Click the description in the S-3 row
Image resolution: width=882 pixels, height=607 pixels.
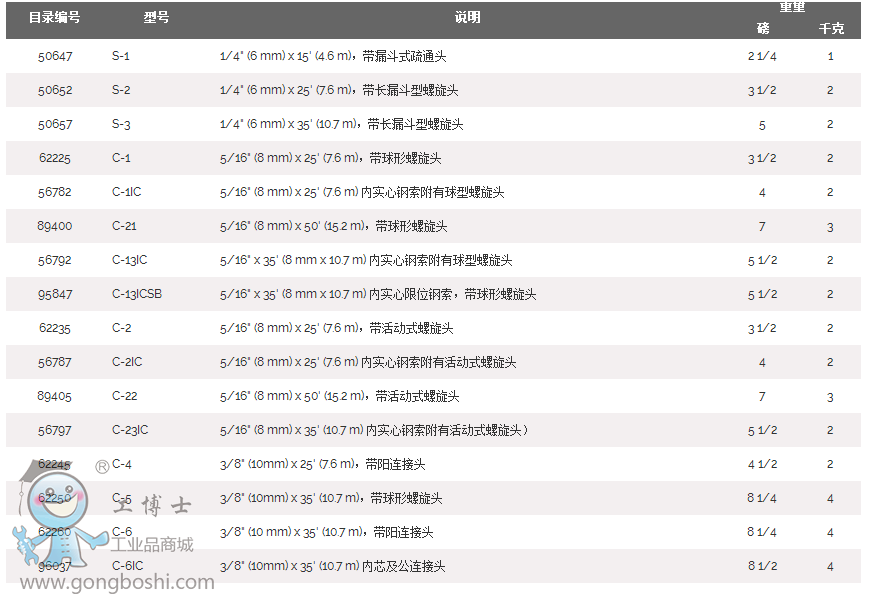[x=341, y=124]
